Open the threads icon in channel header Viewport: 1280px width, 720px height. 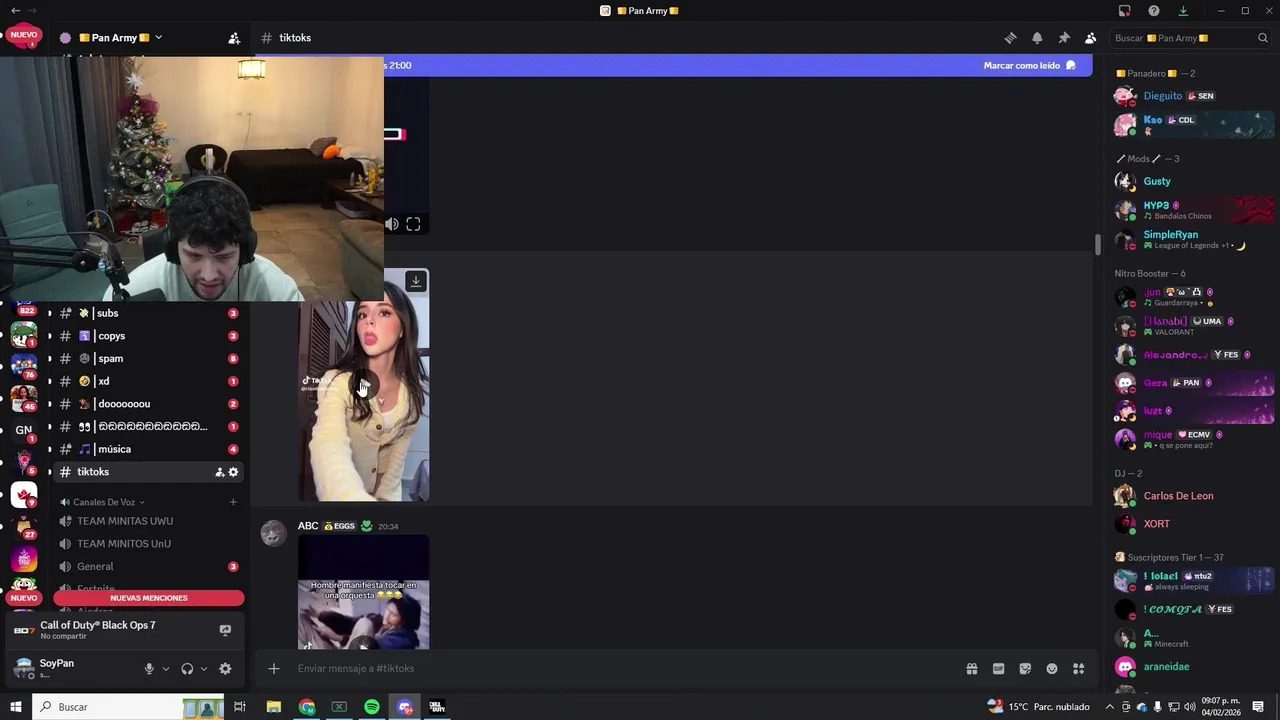pyautogui.click(x=1010, y=38)
